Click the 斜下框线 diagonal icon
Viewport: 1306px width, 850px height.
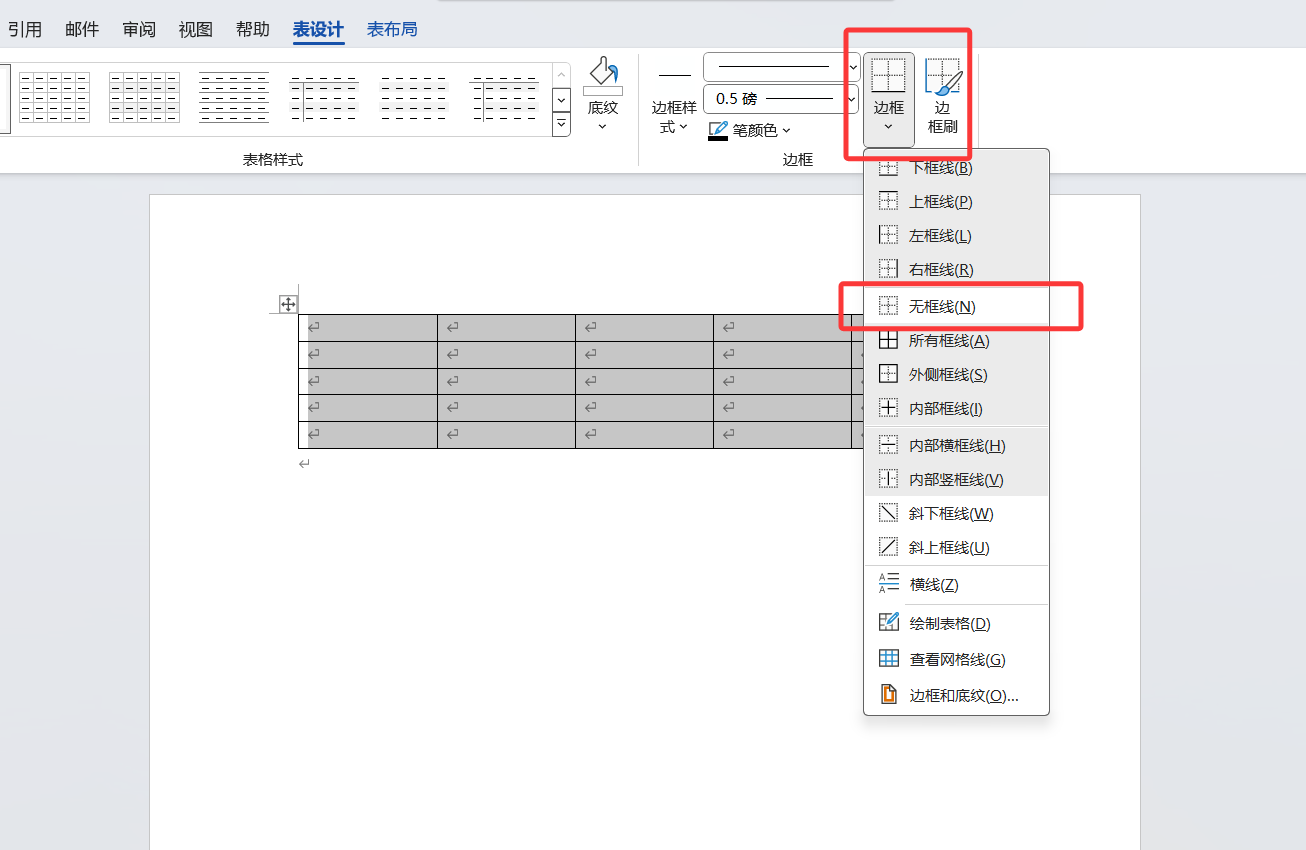pos(888,514)
